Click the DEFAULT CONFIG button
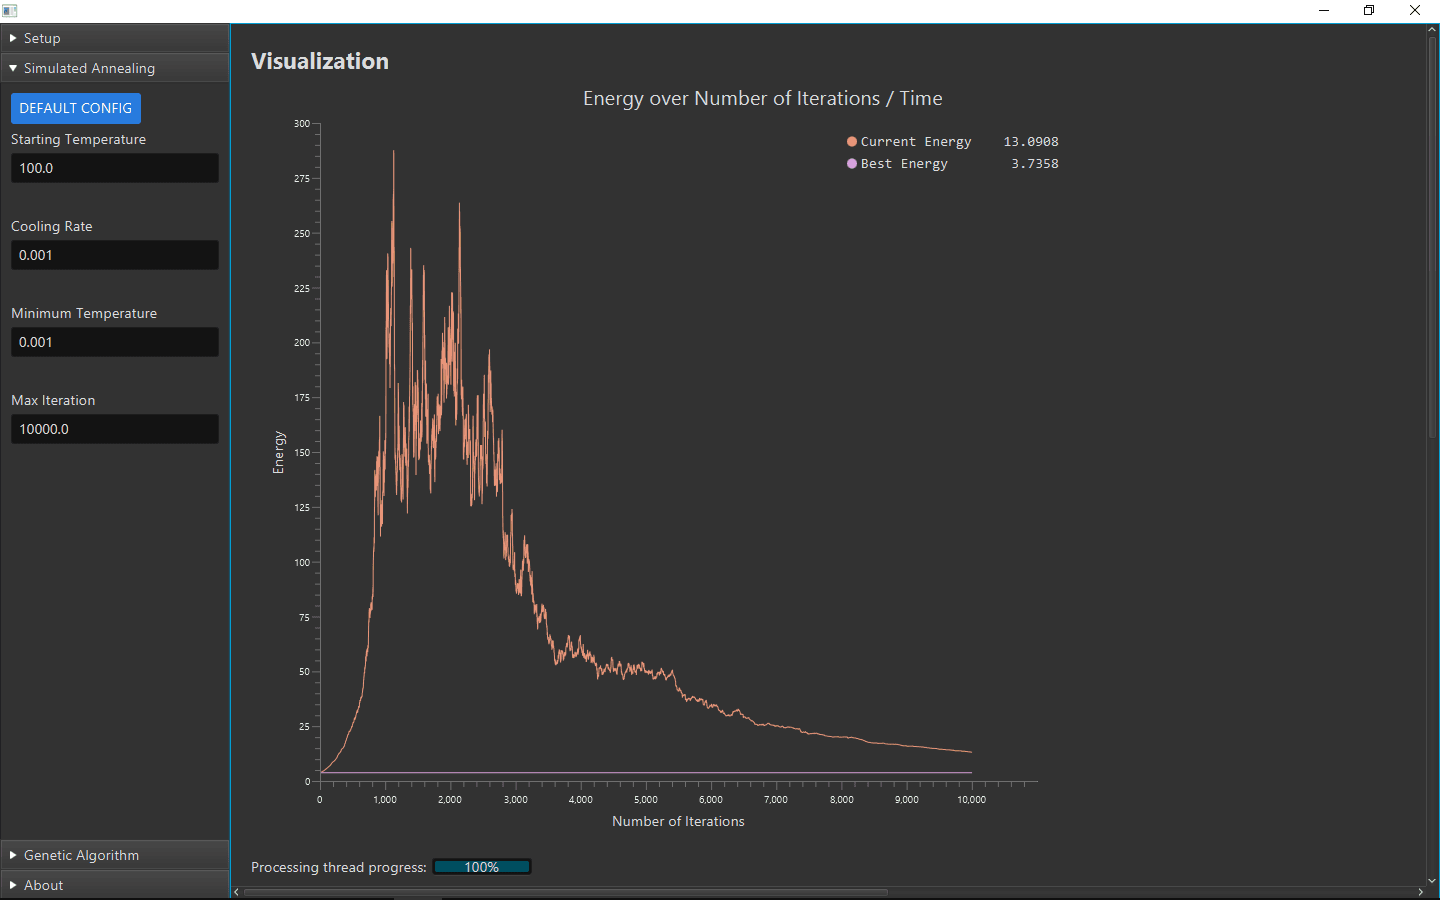Viewport: 1440px width, 900px height. pos(76,108)
